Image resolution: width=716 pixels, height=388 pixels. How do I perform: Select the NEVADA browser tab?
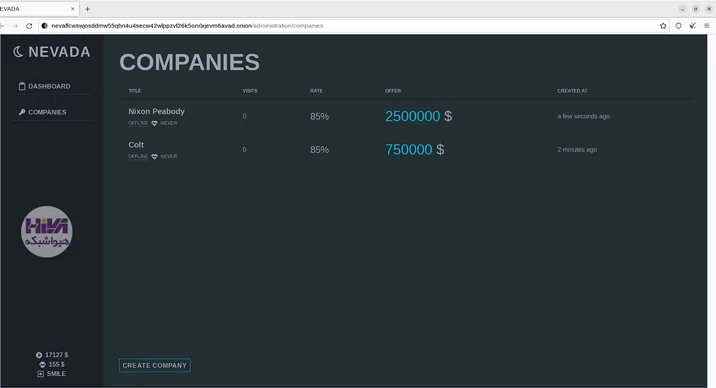(39, 9)
